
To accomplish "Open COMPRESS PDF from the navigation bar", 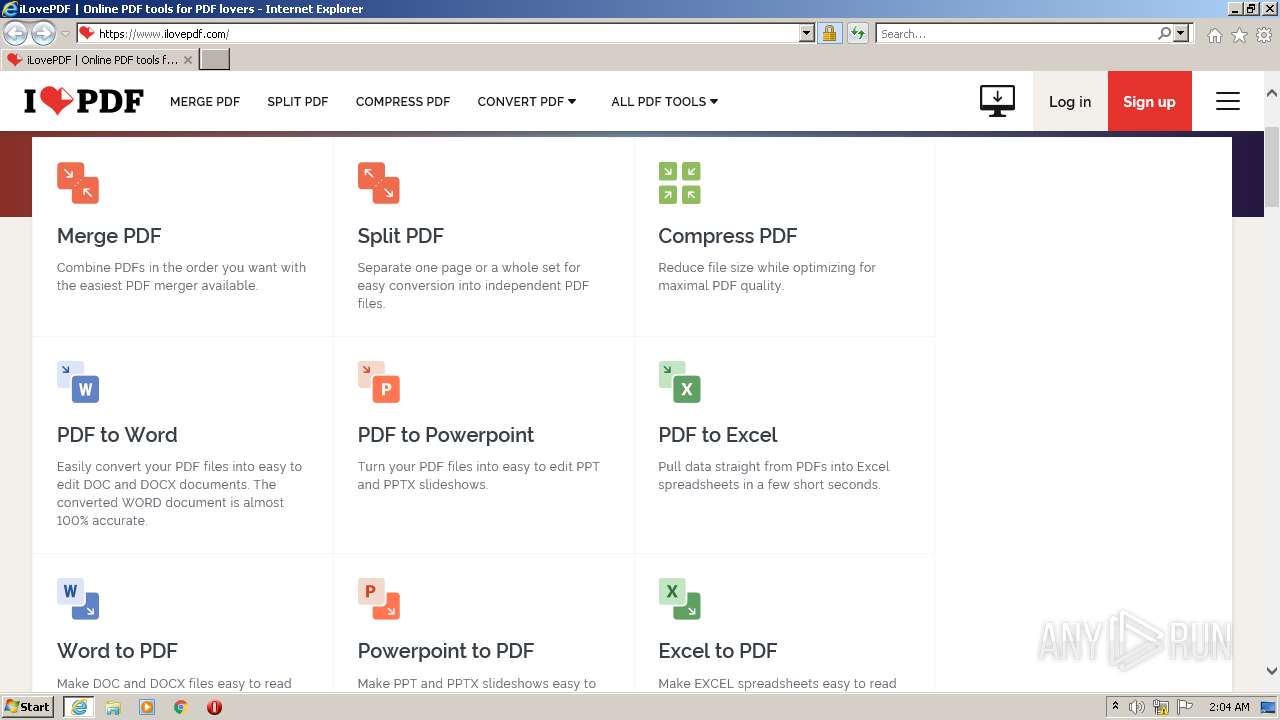I will [x=403, y=101].
